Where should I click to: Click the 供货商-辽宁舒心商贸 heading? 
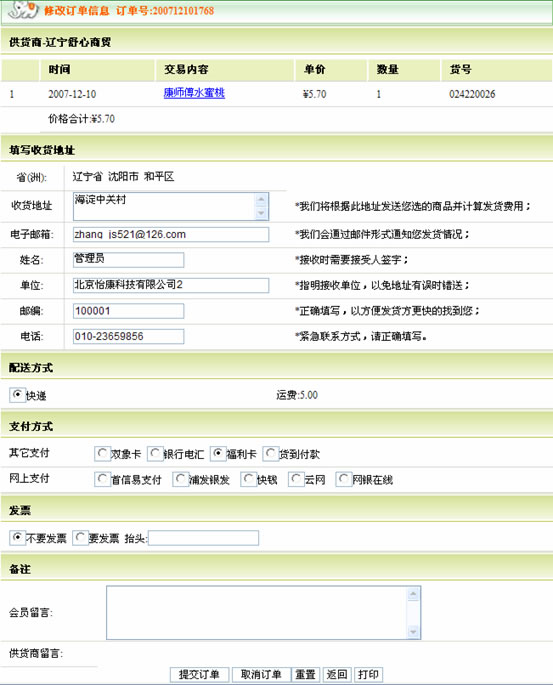point(60,42)
